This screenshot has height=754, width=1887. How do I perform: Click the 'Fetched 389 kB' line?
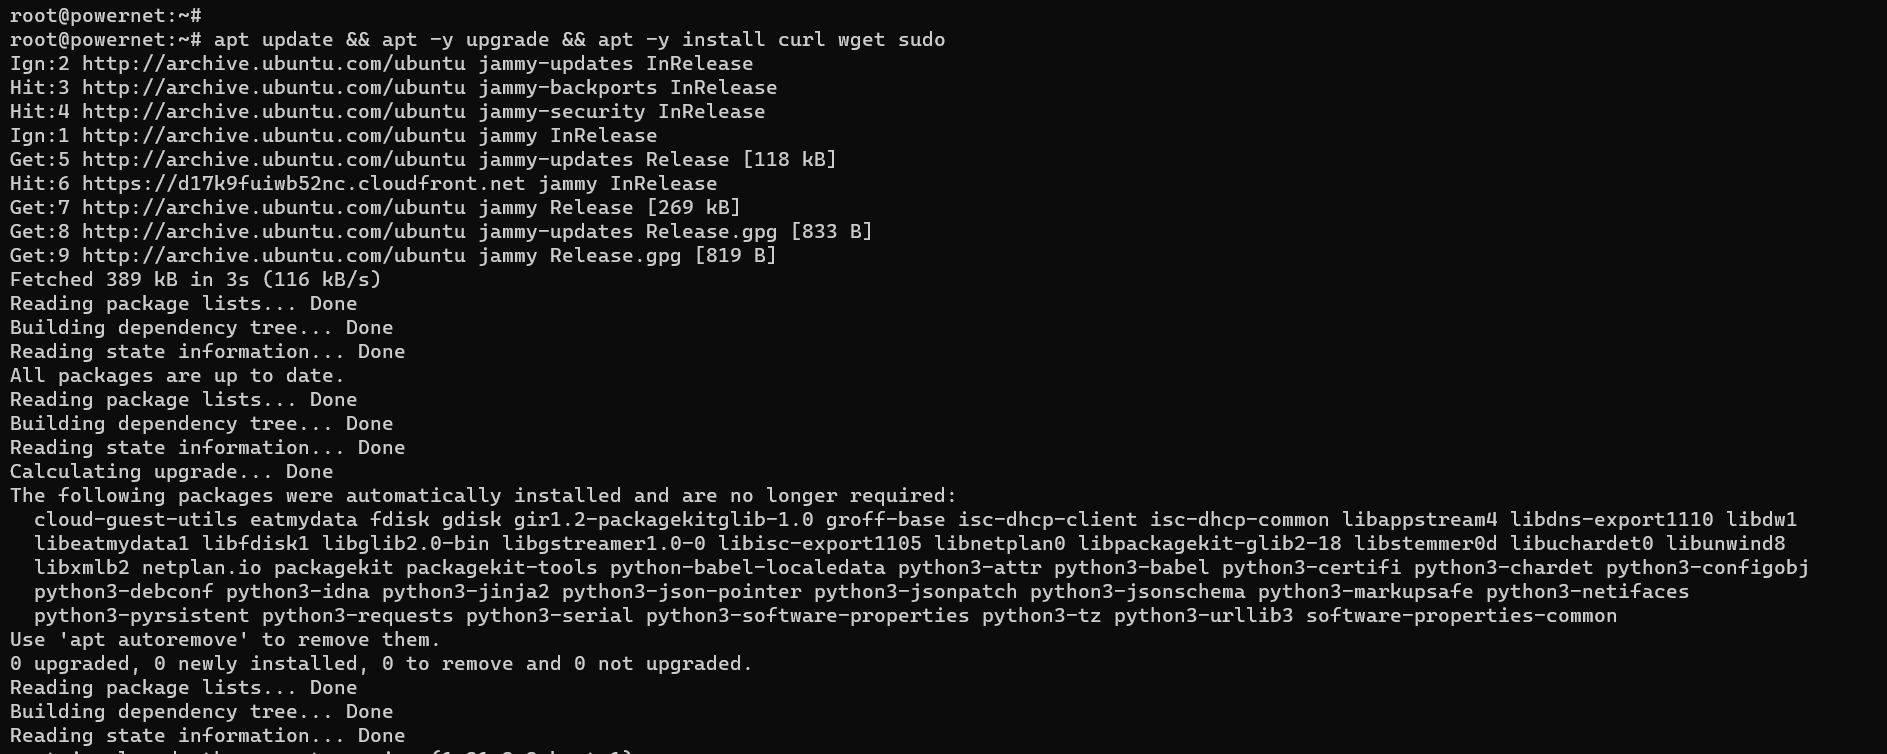pyautogui.click(x=195, y=280)
